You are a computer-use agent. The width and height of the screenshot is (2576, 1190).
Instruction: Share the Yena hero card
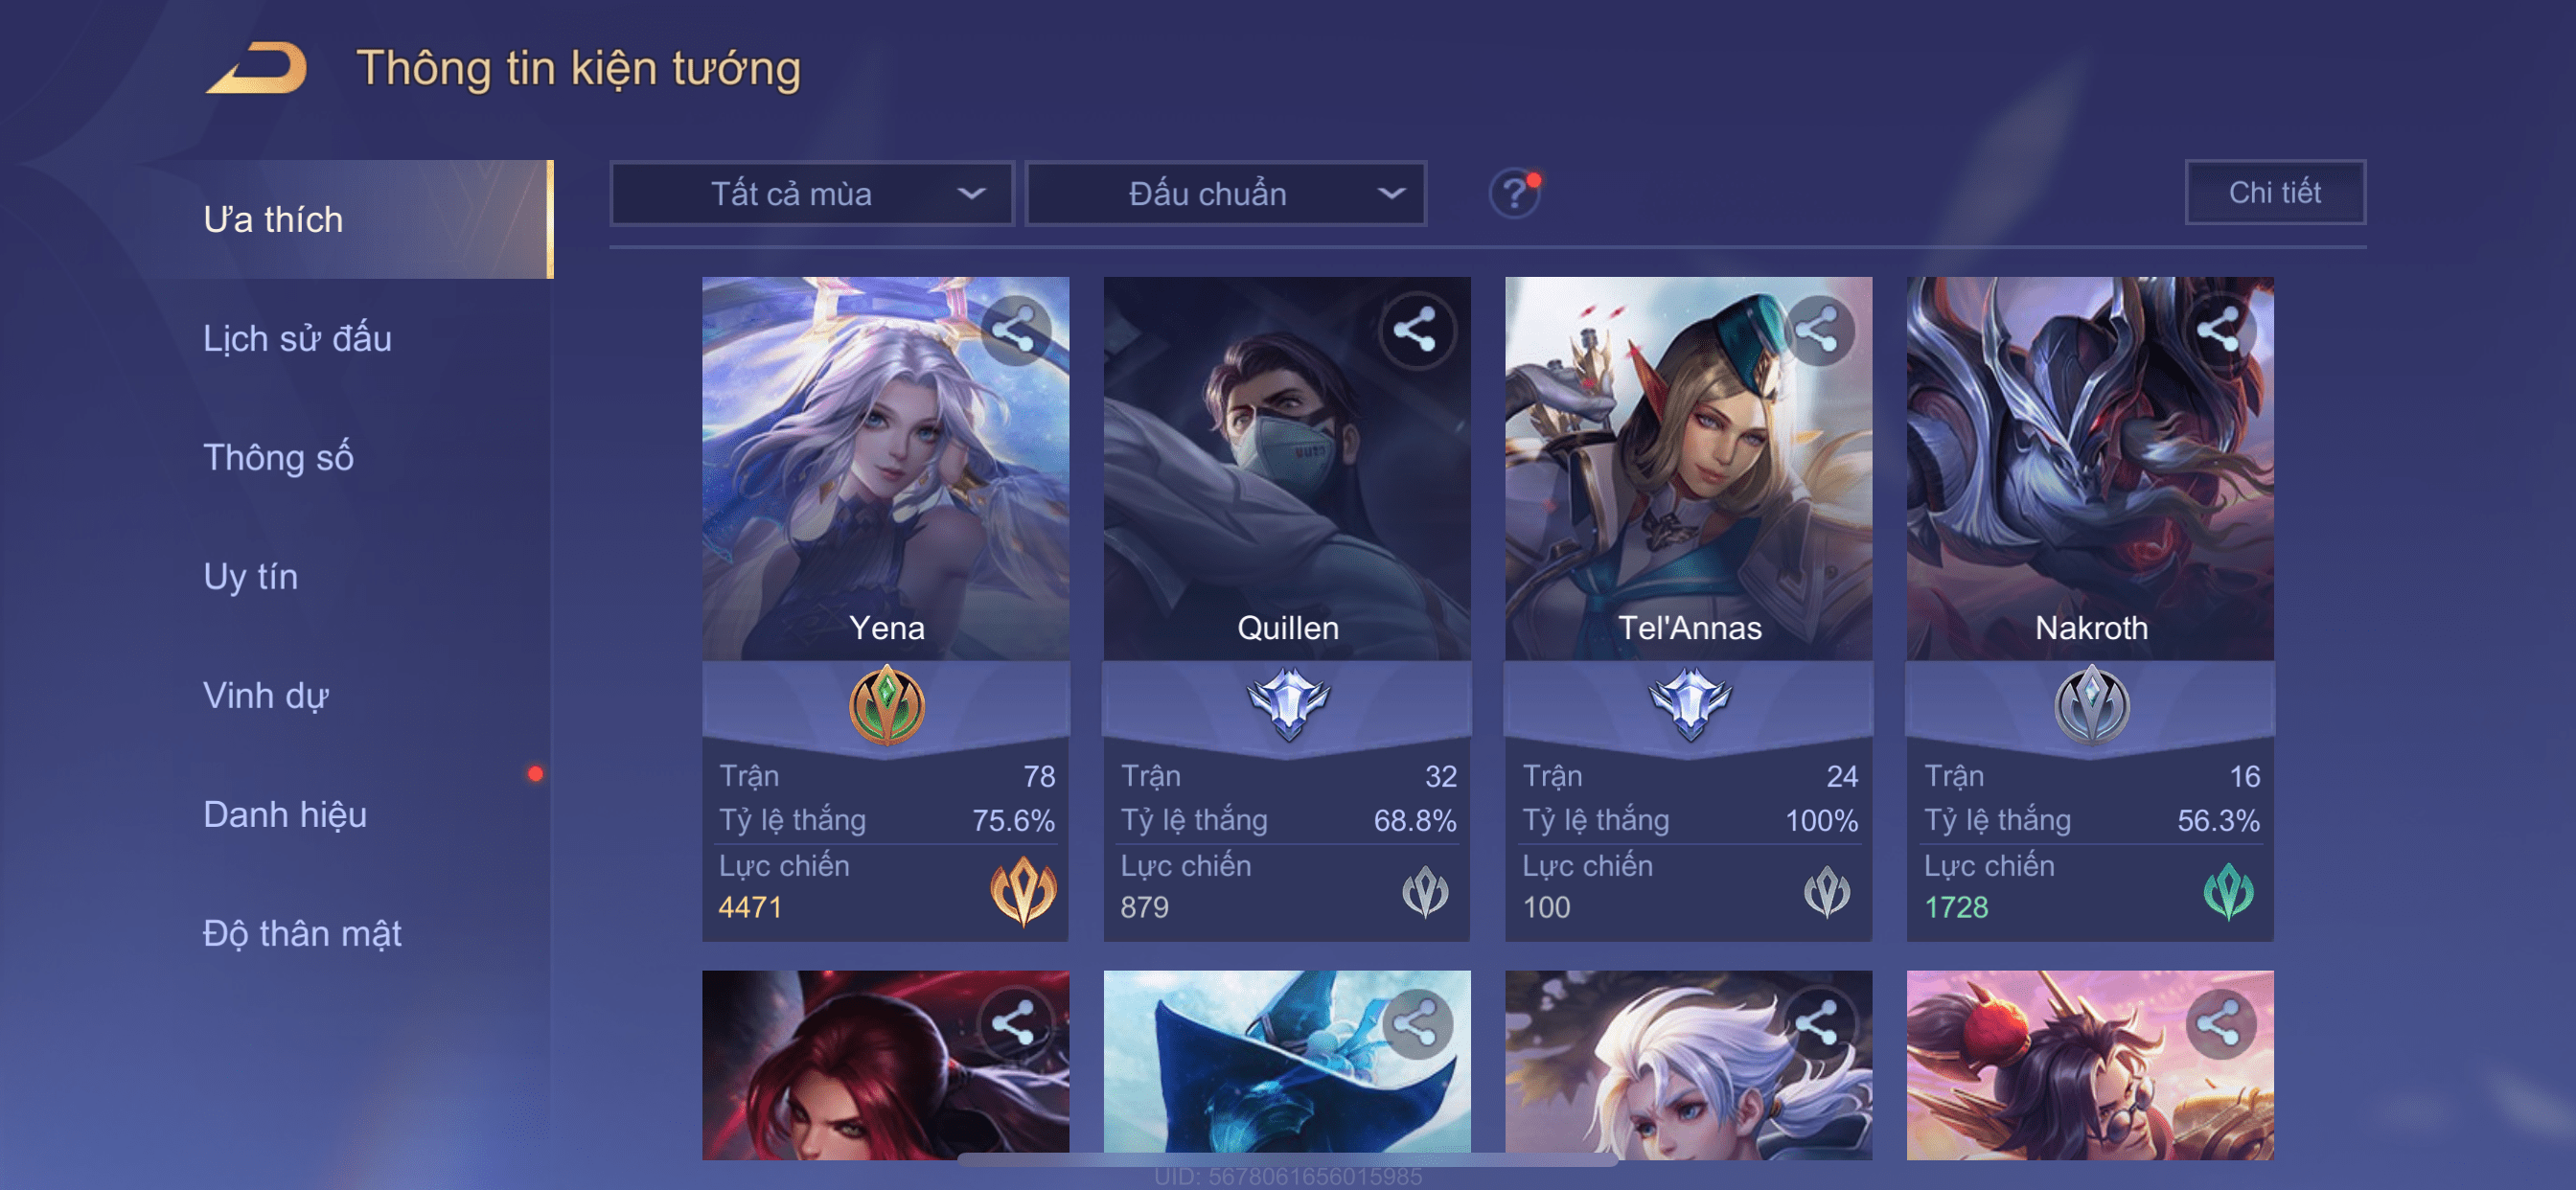pyautogui.click(x=1015, y=331)
